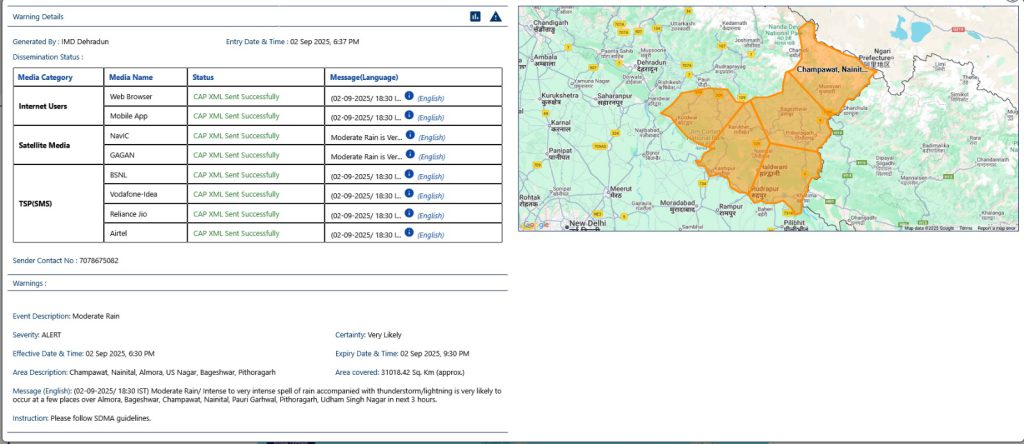Show message info for Mobile App row
The height and width of the screenshot is (444, 1024).
409,115
